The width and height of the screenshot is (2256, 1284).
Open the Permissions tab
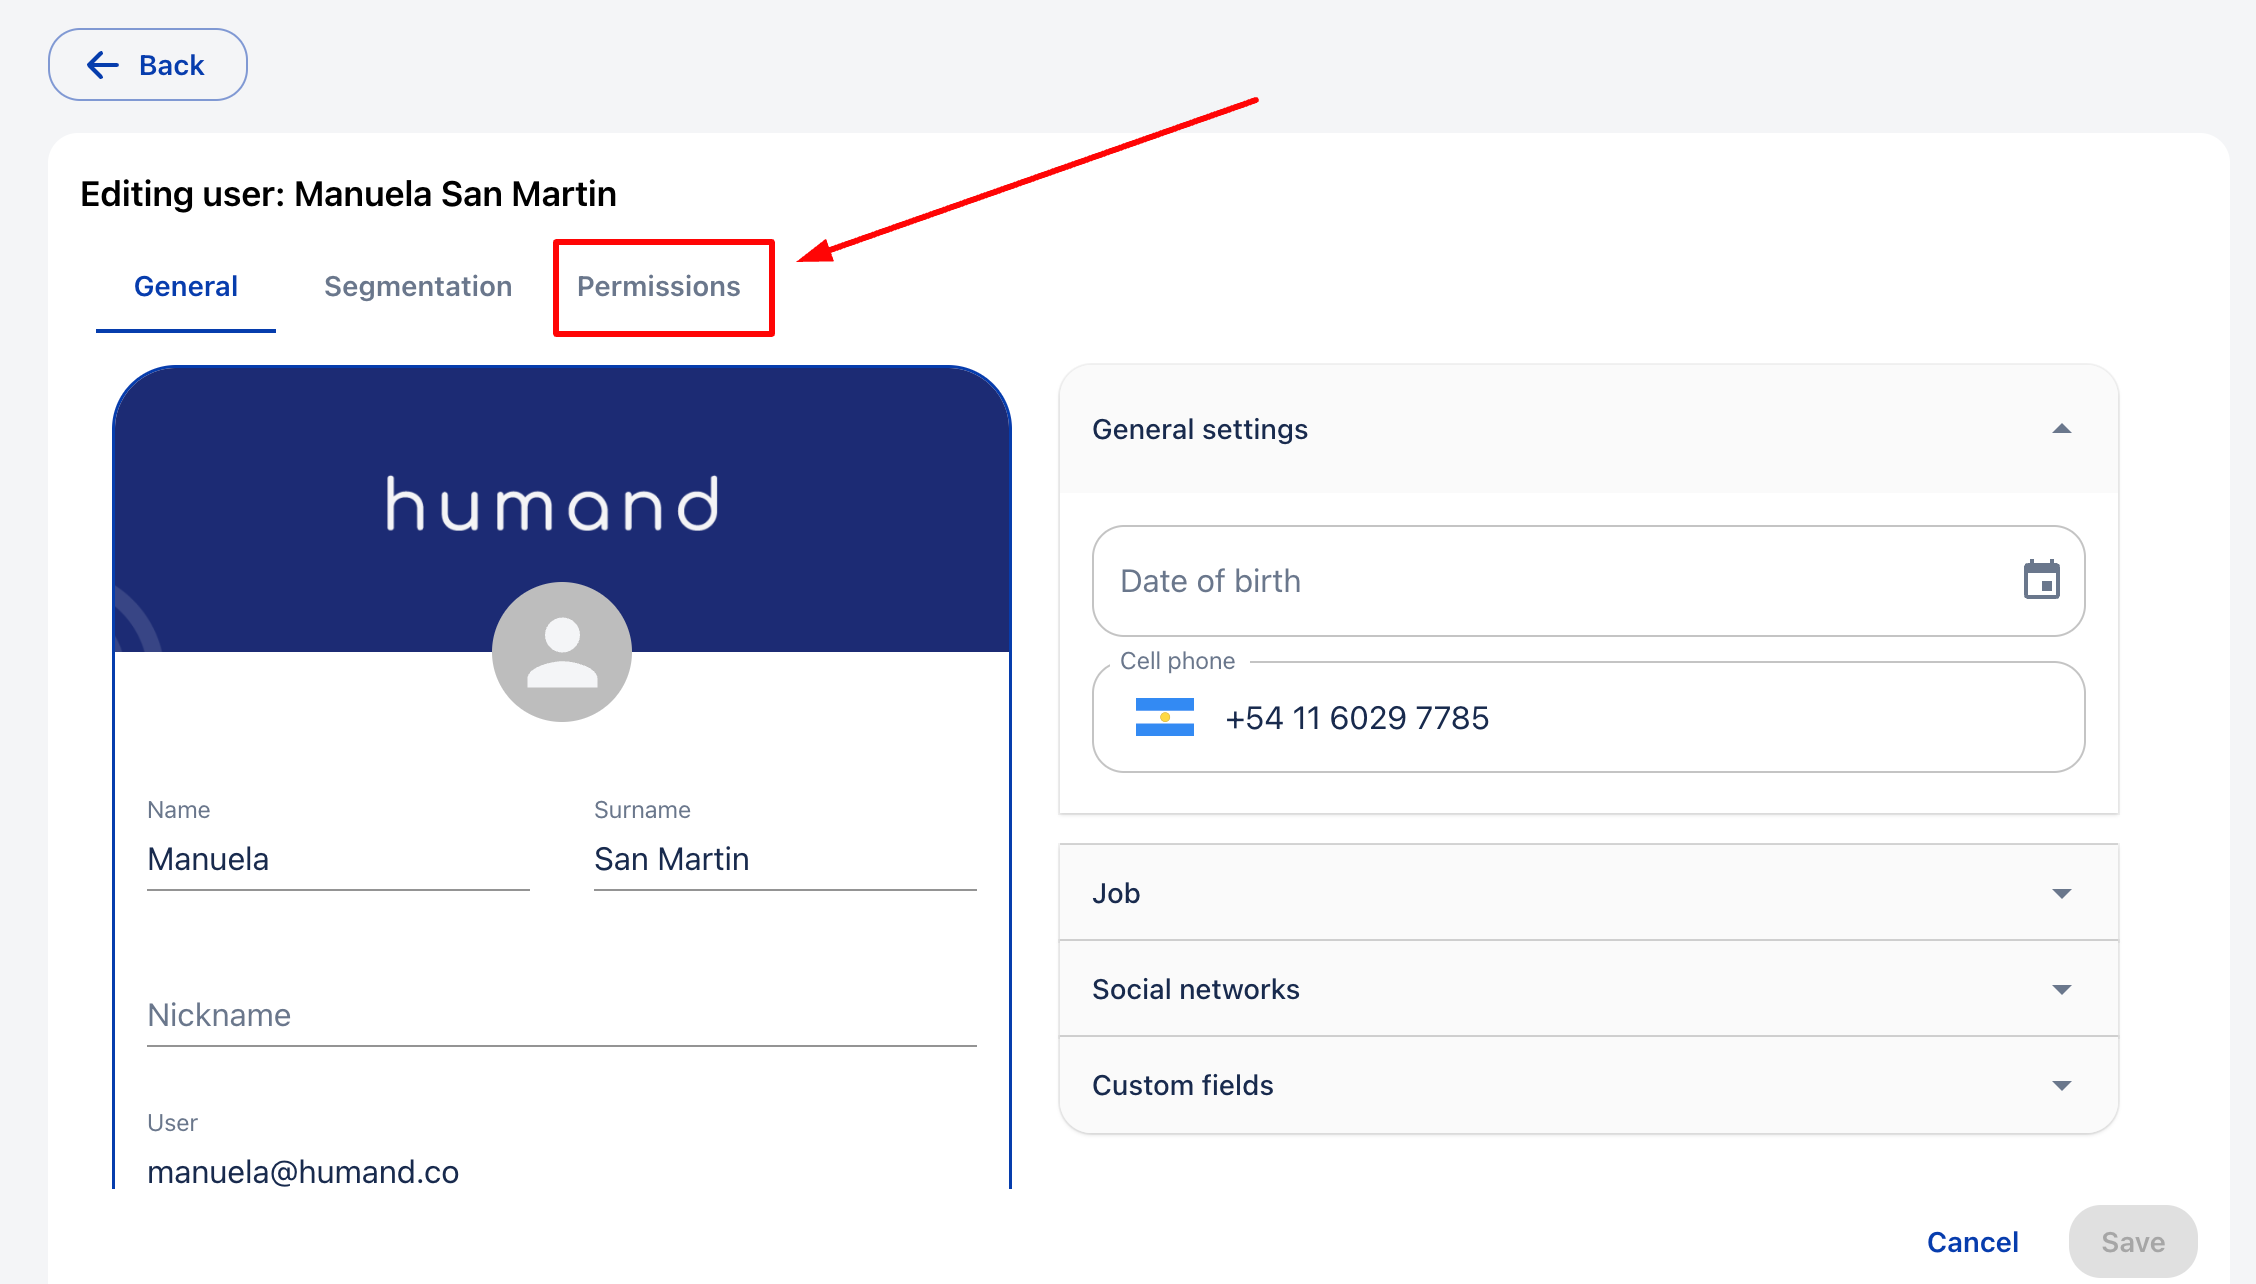tap(659, 287)
